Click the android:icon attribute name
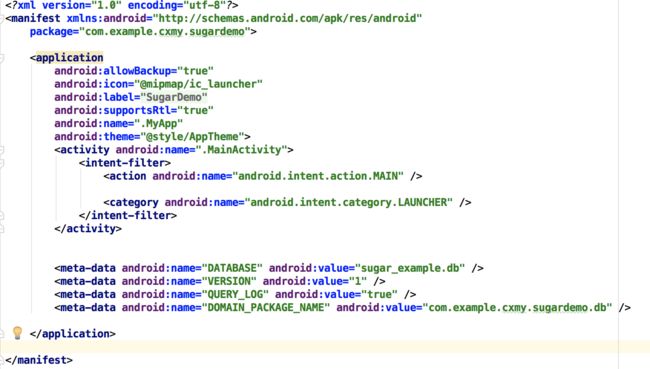 click(91, 84)
